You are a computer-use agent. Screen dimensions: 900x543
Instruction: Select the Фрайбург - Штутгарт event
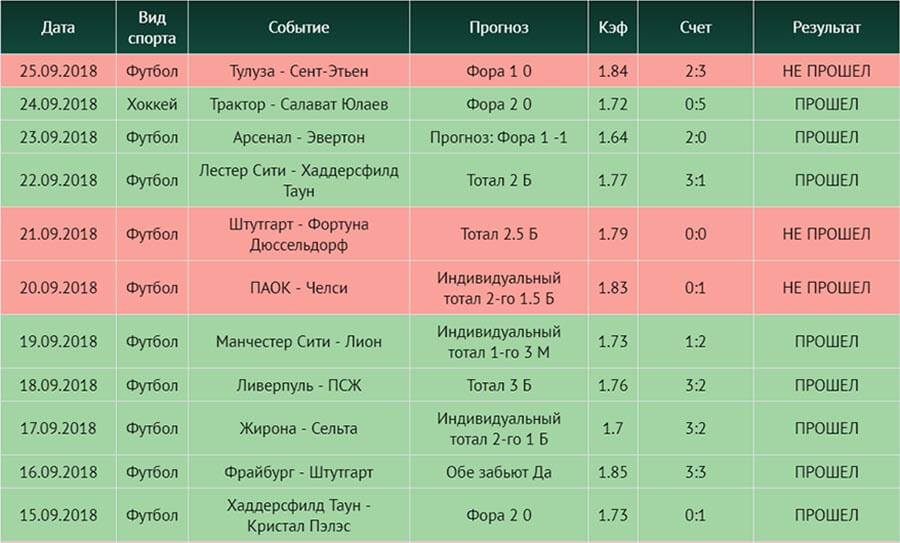click(298, 472)
